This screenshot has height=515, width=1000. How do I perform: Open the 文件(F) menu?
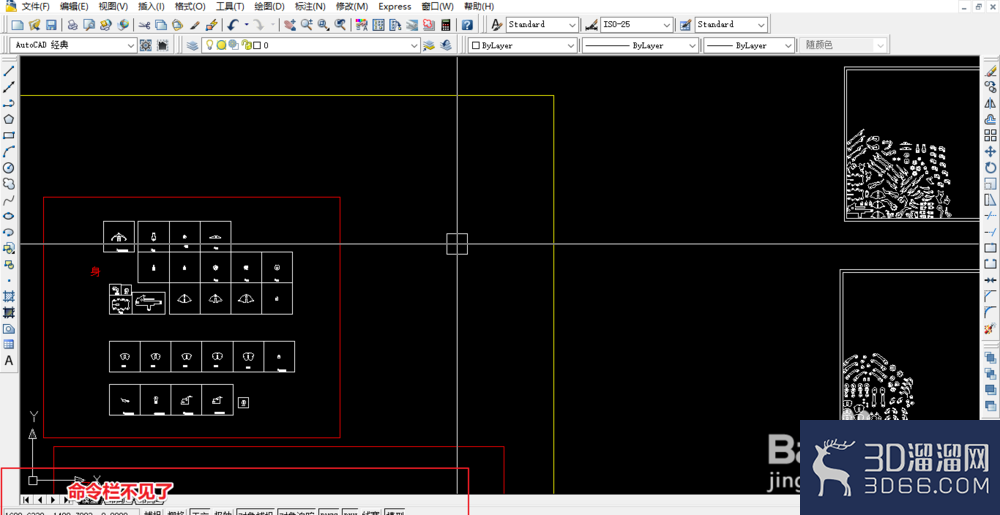click(x=35, y=6)
